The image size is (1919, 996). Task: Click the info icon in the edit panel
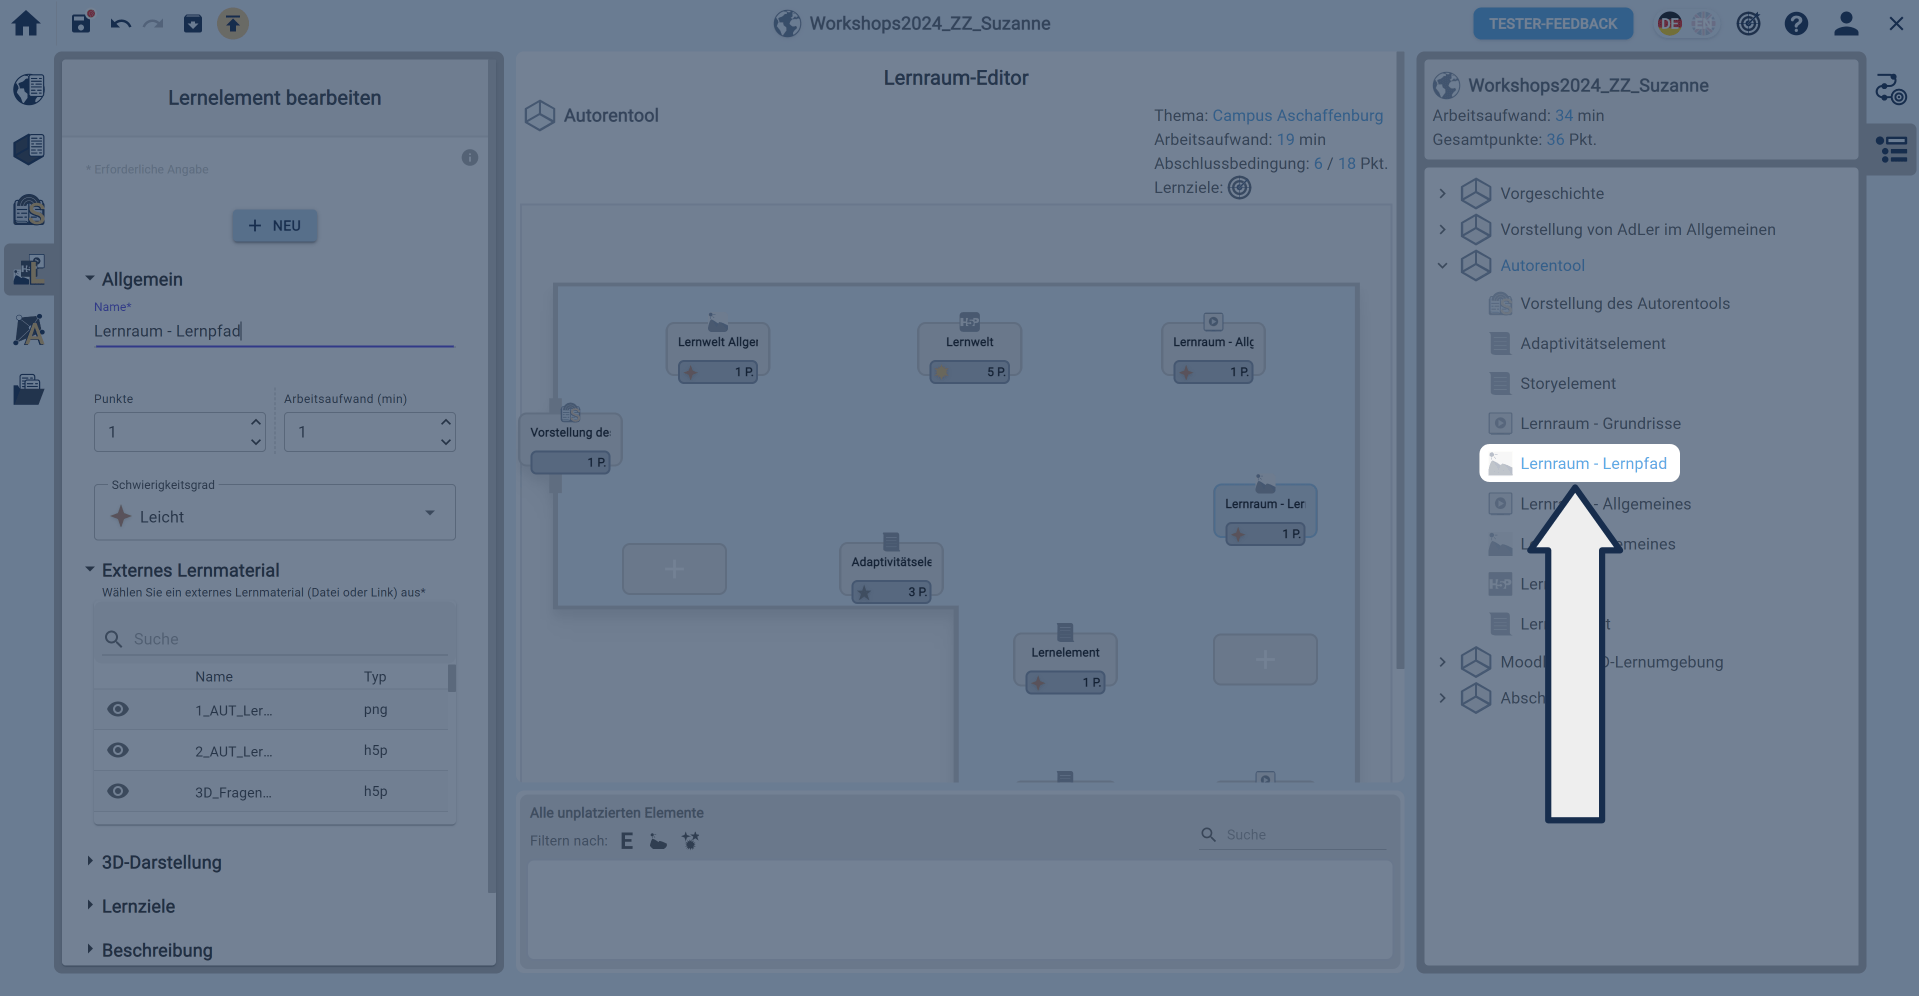tap(469, 158)
